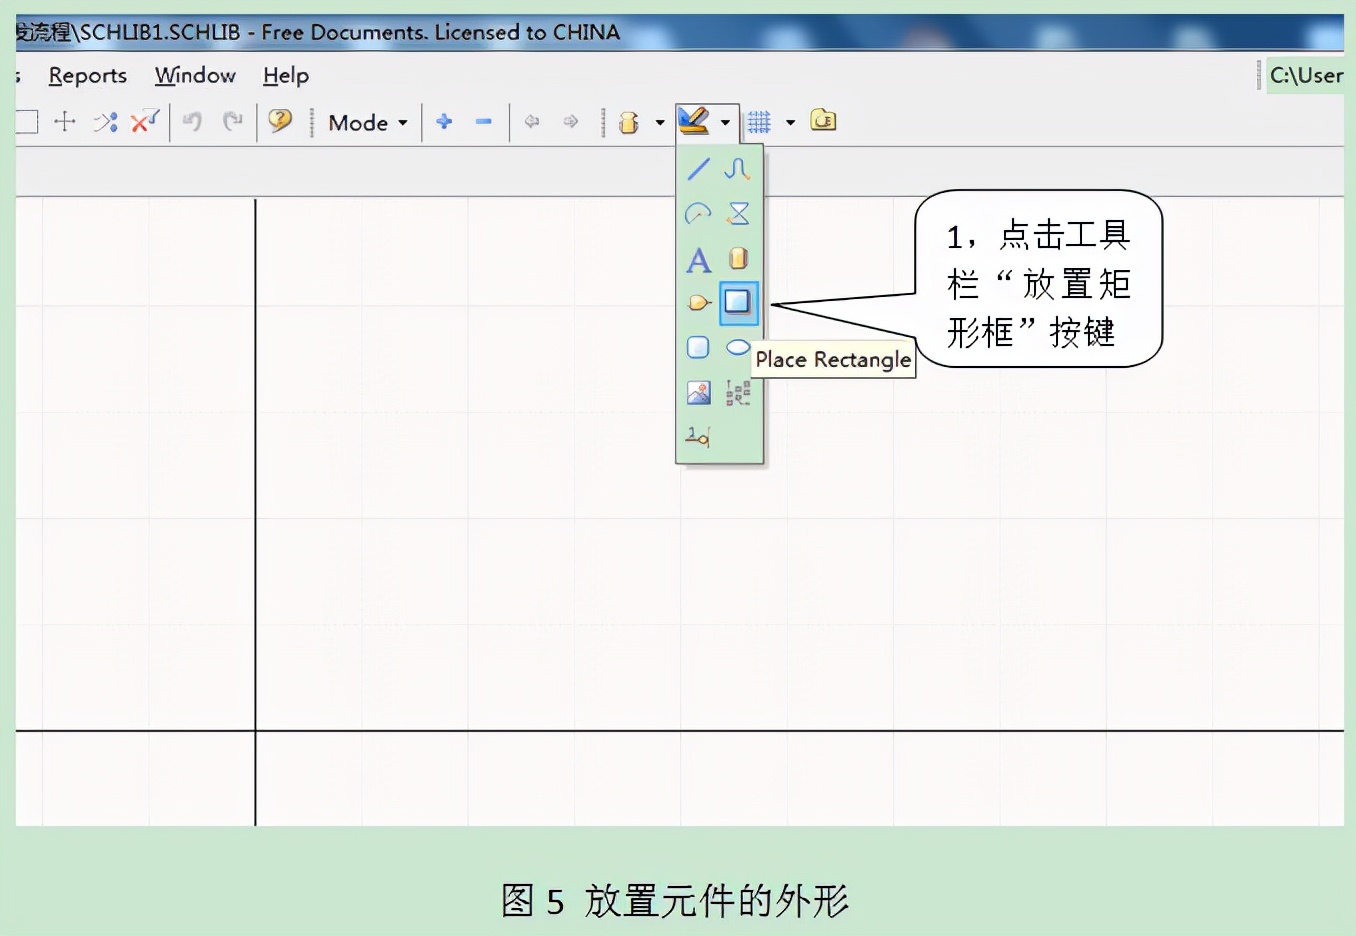The image size is (1356, 936).
Task: Open the Mode dropdown
Action: [367, 121]
